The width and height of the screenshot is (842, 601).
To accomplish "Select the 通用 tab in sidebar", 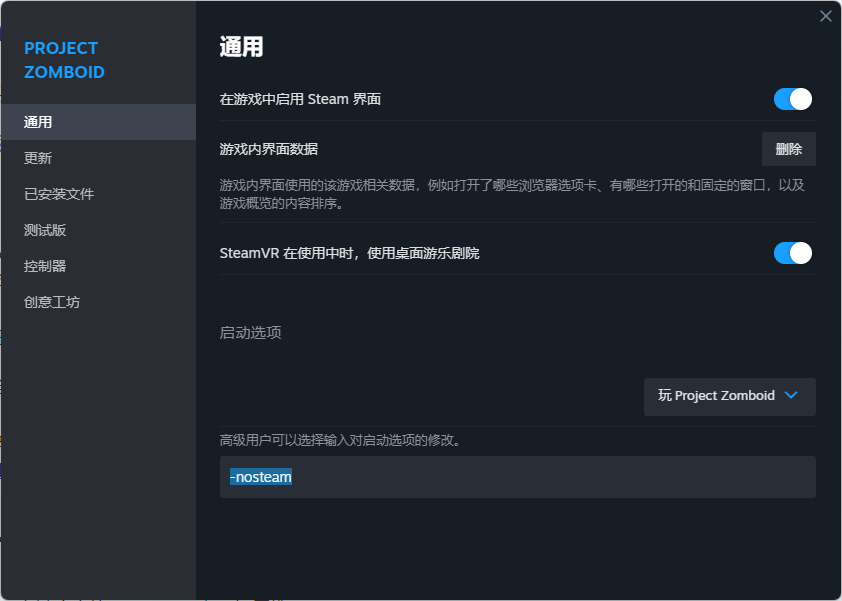I will (x=98, y=122).
